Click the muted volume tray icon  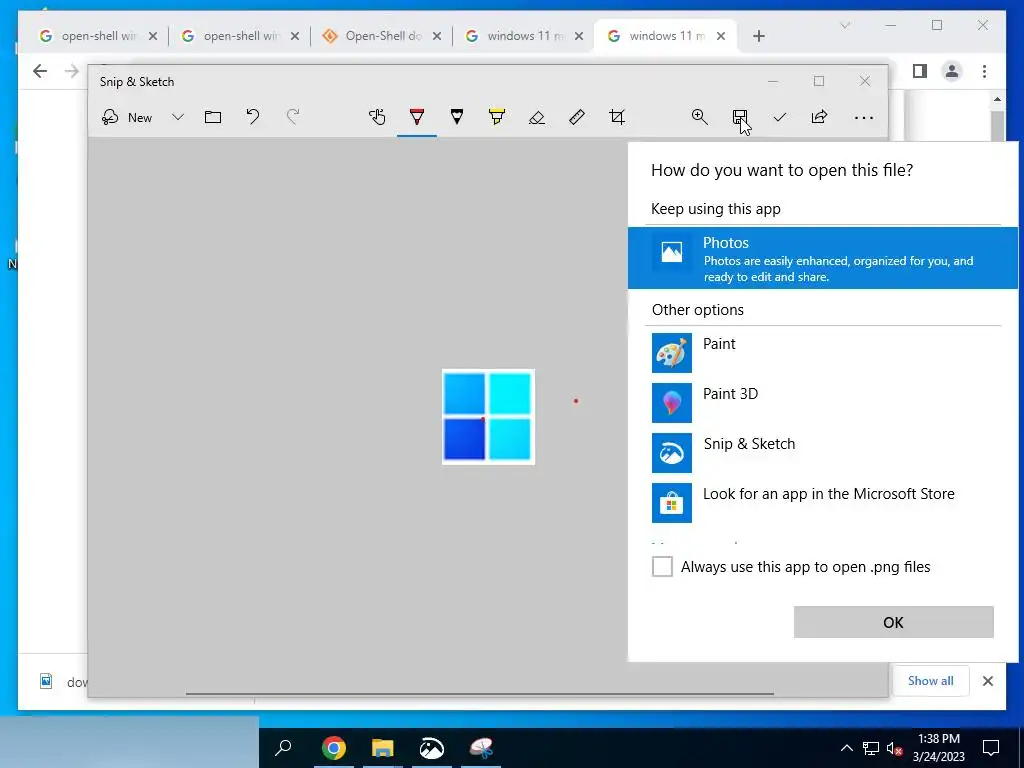click(895, 748)
